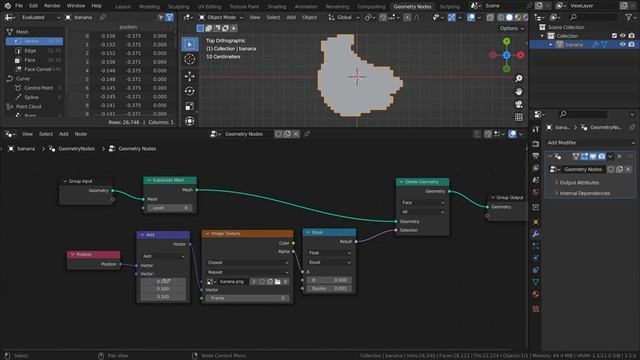The height and width of the screenshot is (360, 640).
Task: Adjust the Frame field on Image Texture
Action: tap(247, 298)
